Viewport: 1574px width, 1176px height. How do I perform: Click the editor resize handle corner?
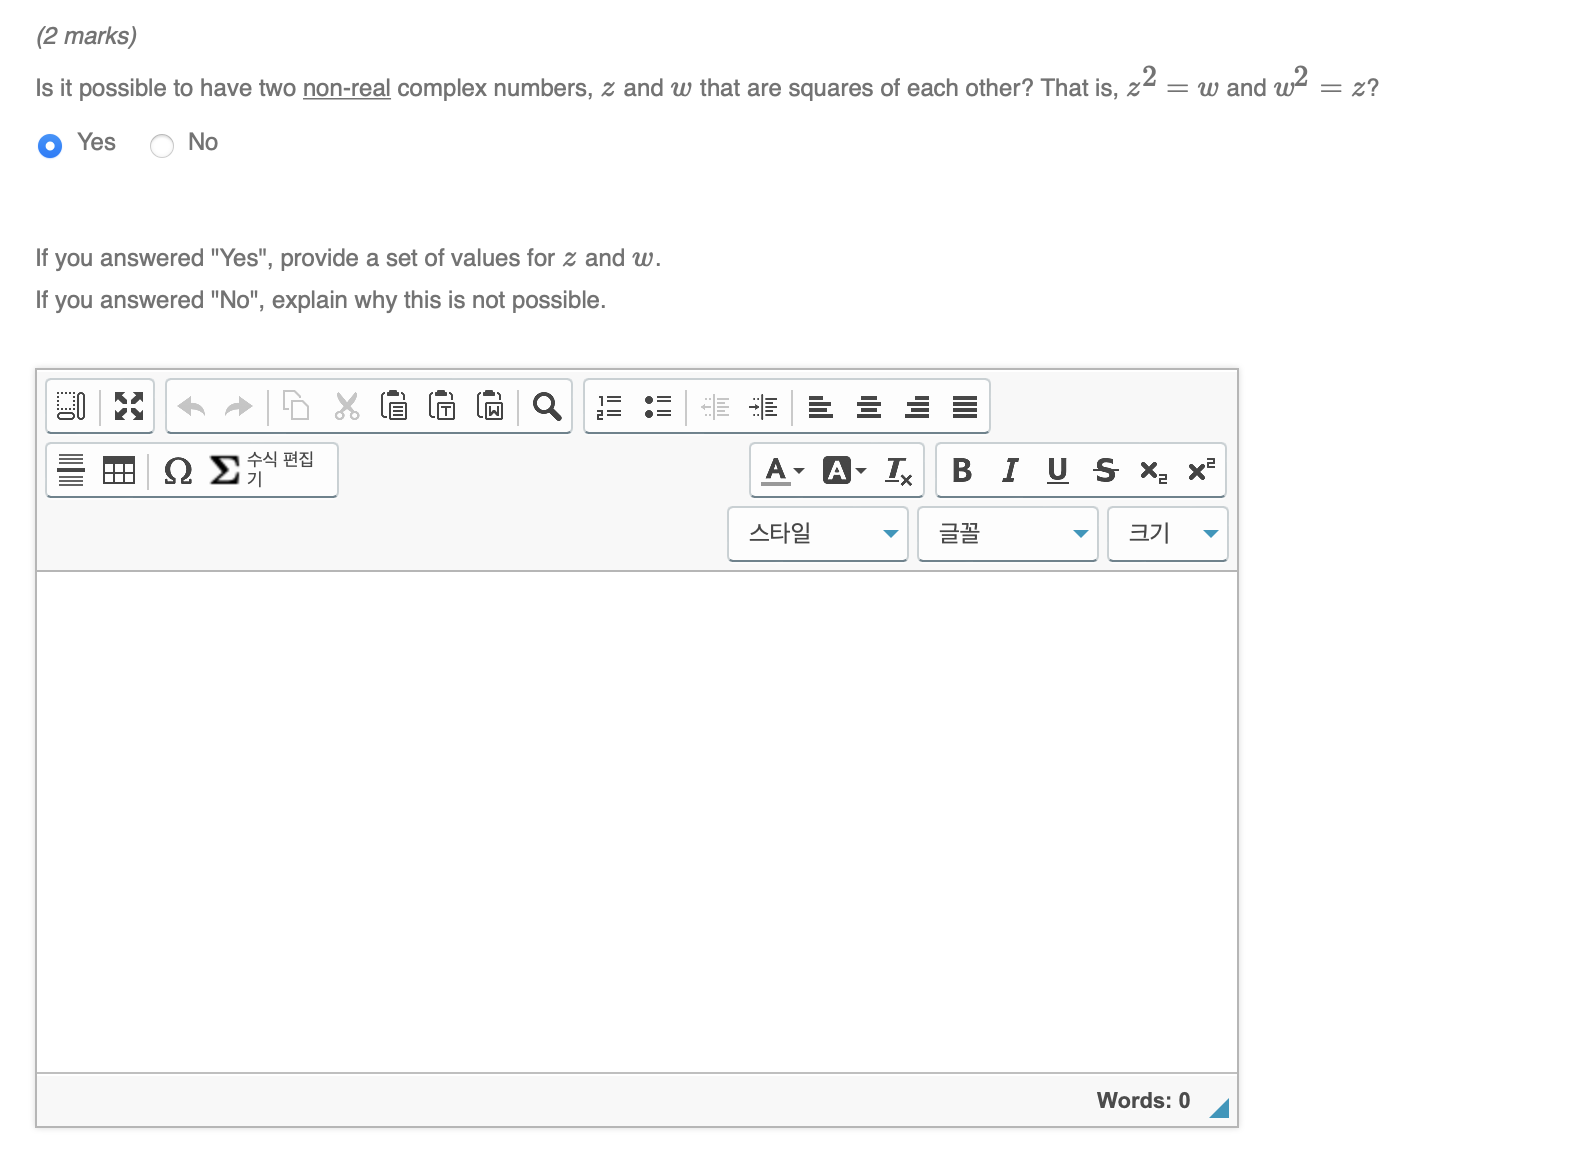pyautogui.click(x=1220, y=1108)
